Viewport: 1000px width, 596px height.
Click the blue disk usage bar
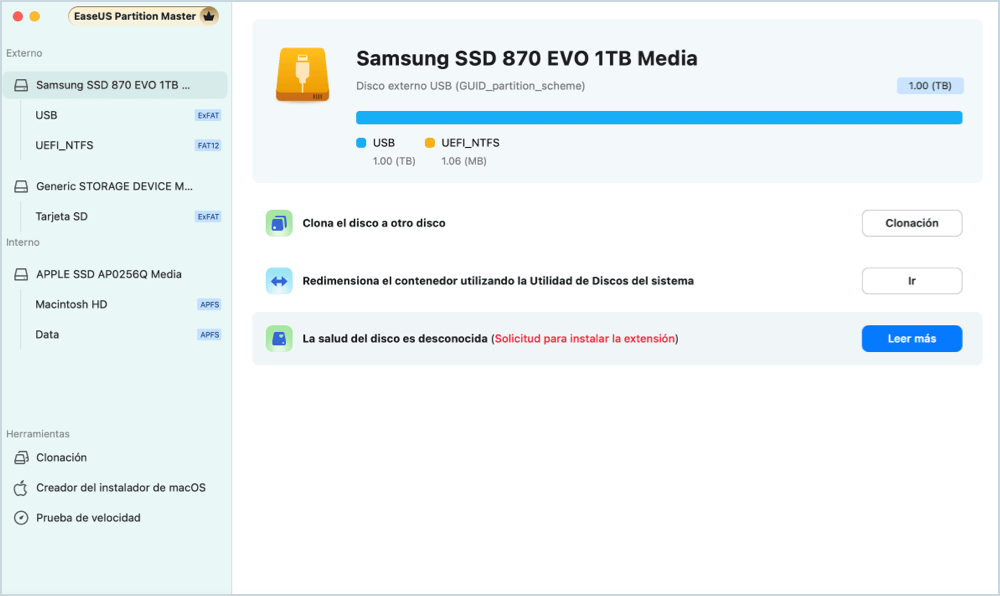click(659, 118)
